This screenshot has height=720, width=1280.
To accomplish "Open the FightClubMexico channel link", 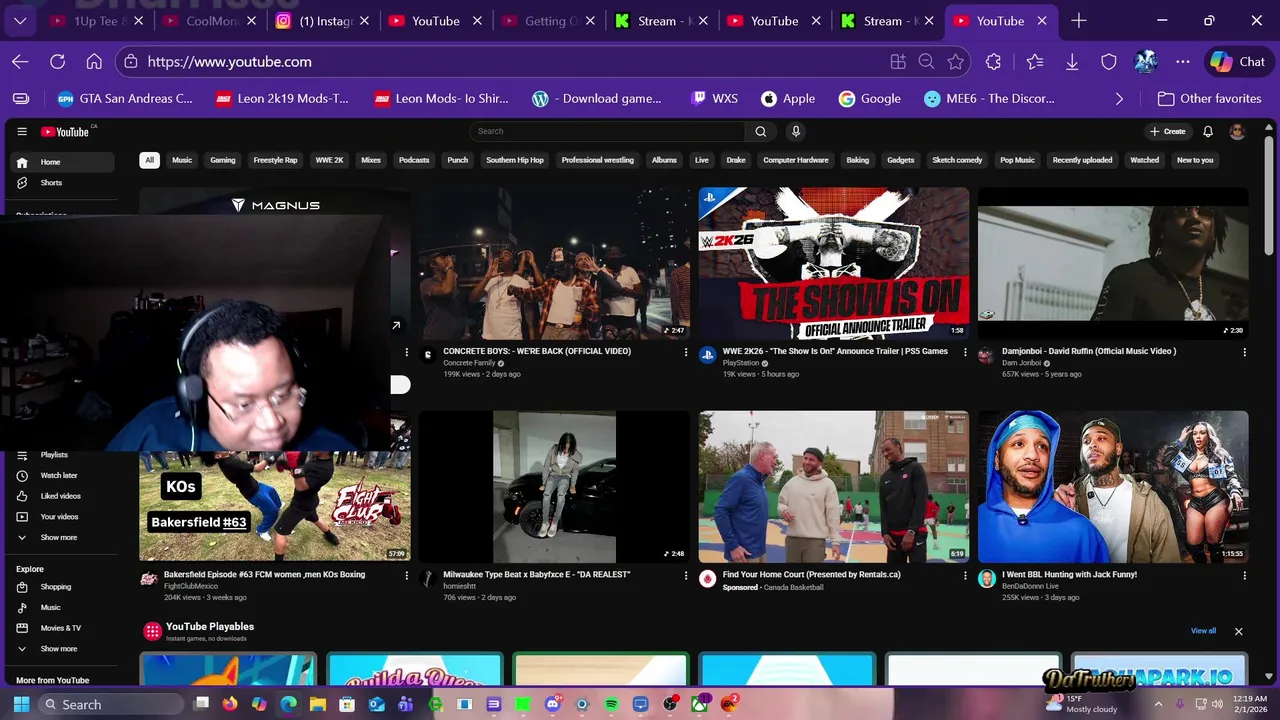I will click(191, 586).
